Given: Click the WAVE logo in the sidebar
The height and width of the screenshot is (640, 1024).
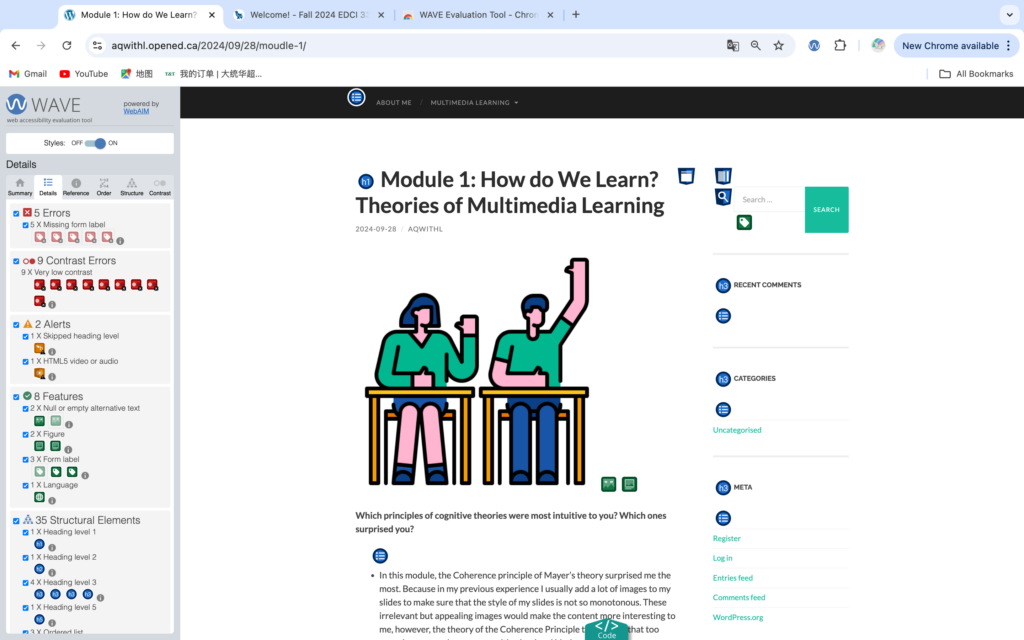Looking at the screenshot, I should [43, 104].
